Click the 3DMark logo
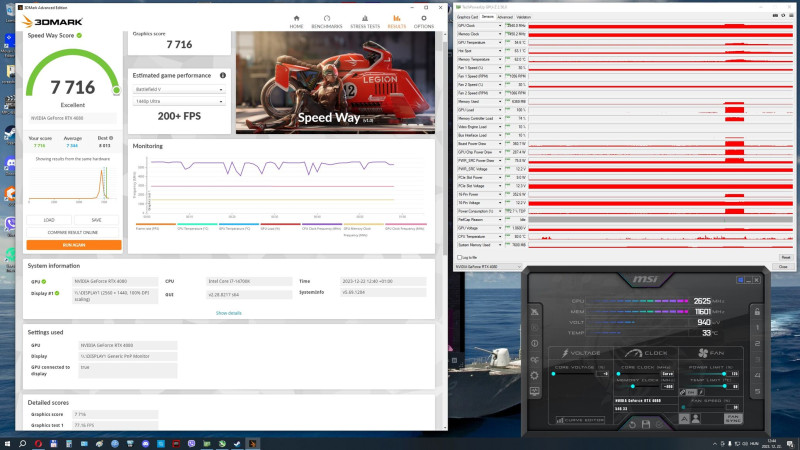The width and height of the screenshot is (800, 450). (x=53, y=21)
